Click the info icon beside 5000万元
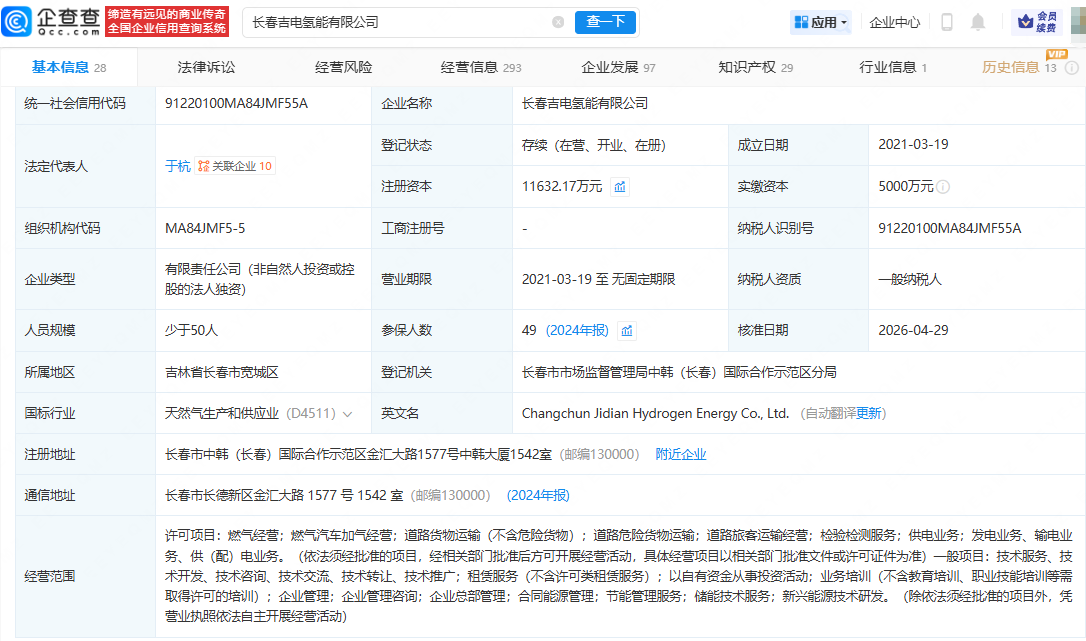This screenshot has width=1086, height=641. point(943,186)
